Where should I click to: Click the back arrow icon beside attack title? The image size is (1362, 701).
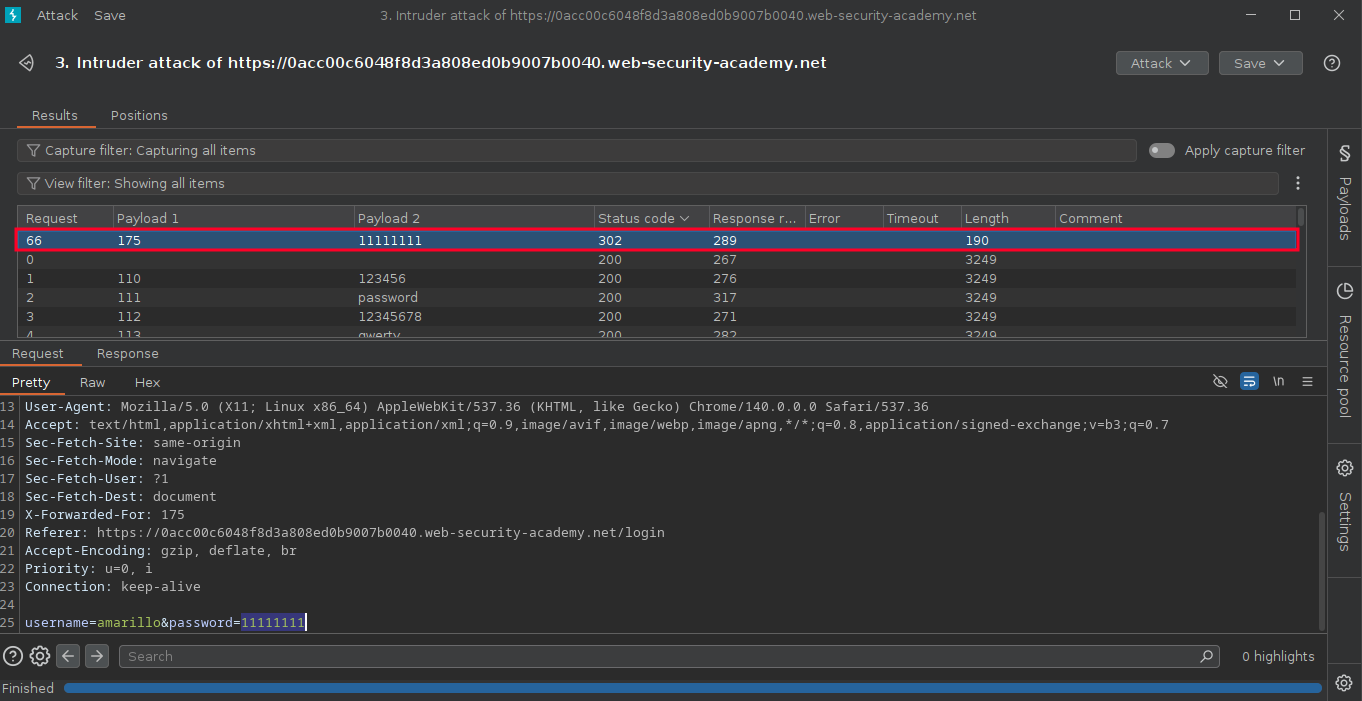pyautogui.click(x=27, y=63)
